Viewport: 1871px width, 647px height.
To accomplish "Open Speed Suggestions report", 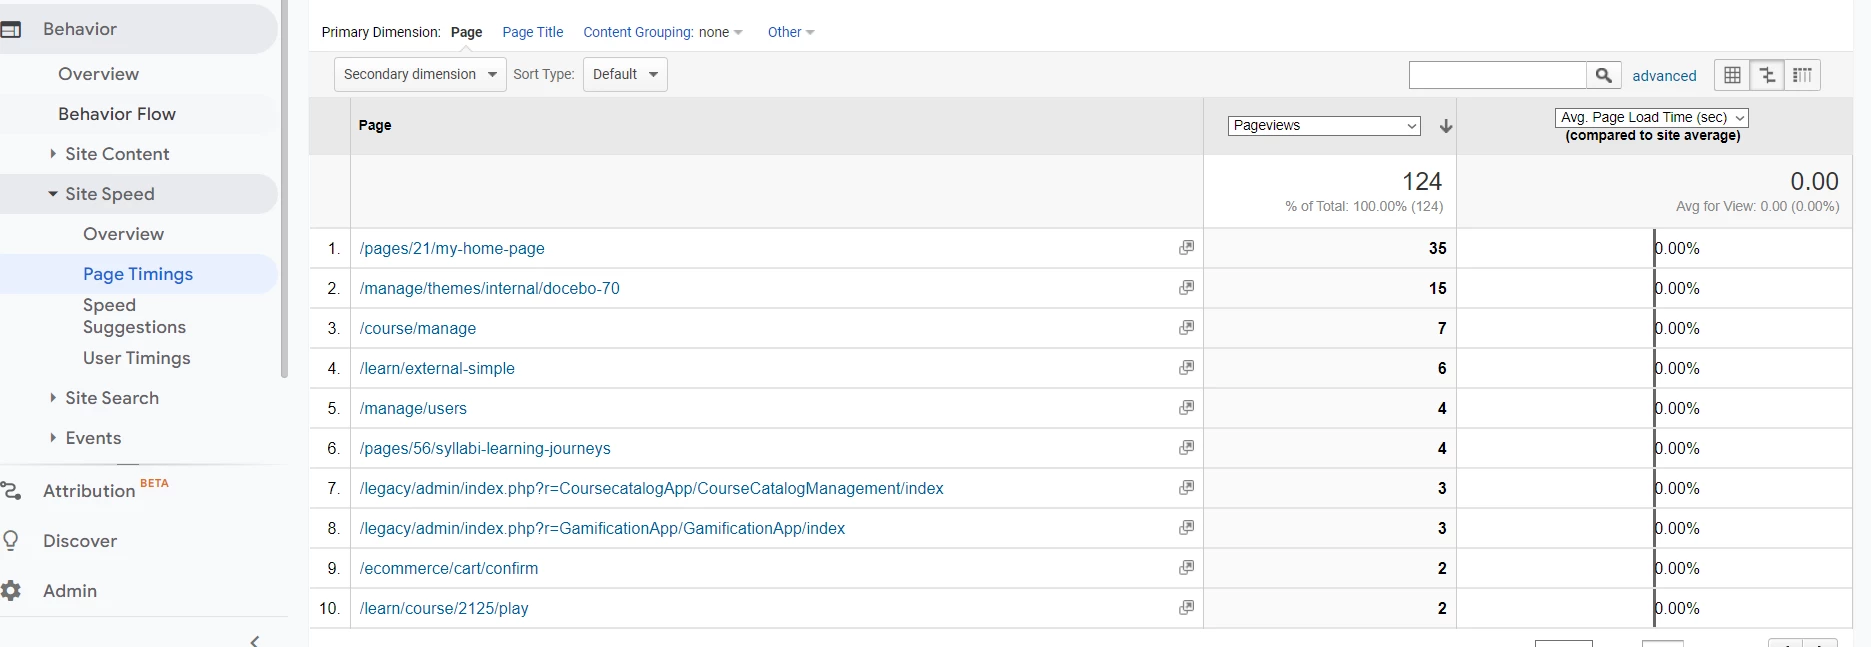I will click(134, 316).
